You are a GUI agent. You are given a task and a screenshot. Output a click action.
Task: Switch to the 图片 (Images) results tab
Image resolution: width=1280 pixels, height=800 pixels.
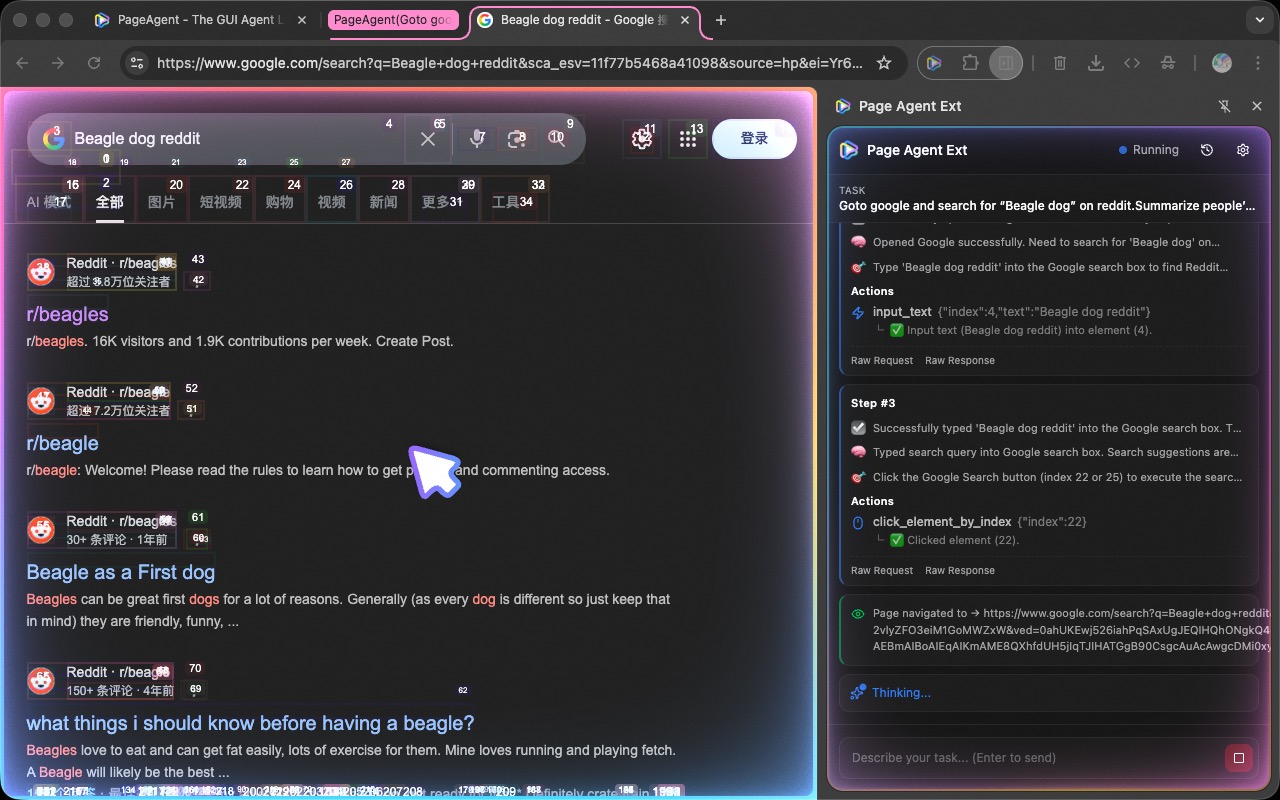pyautogui.click(x=160, y=200)
